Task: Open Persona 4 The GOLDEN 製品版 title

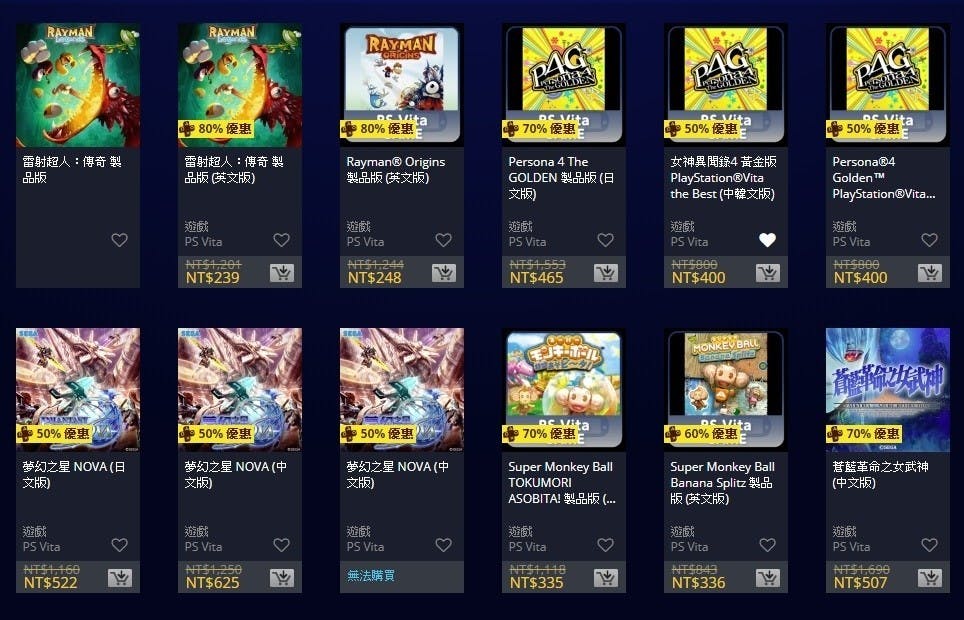Action: point(561,178)
